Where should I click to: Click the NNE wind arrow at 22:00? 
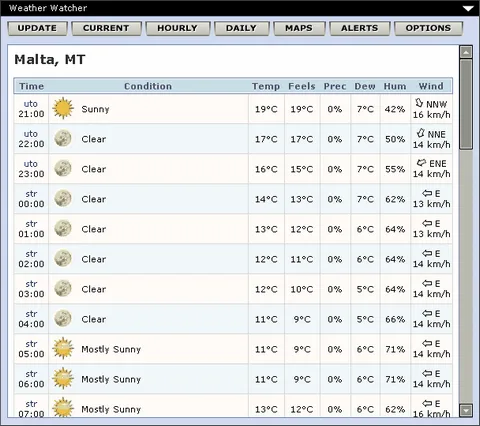(x=421, y=133)
